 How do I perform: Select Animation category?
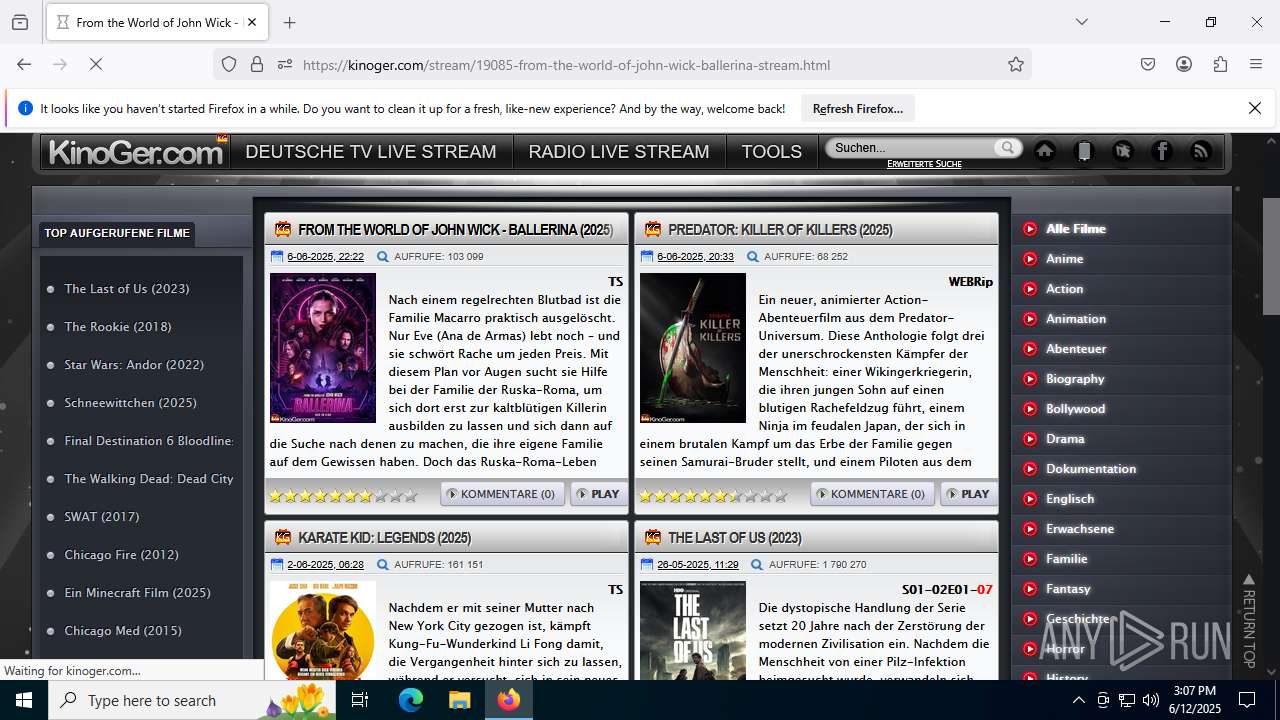(x=1076, y=319)
